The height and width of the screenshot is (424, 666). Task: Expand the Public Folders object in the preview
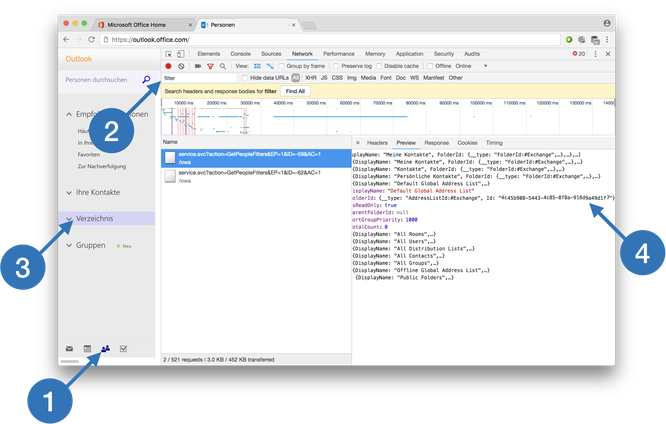coord(404,277)
